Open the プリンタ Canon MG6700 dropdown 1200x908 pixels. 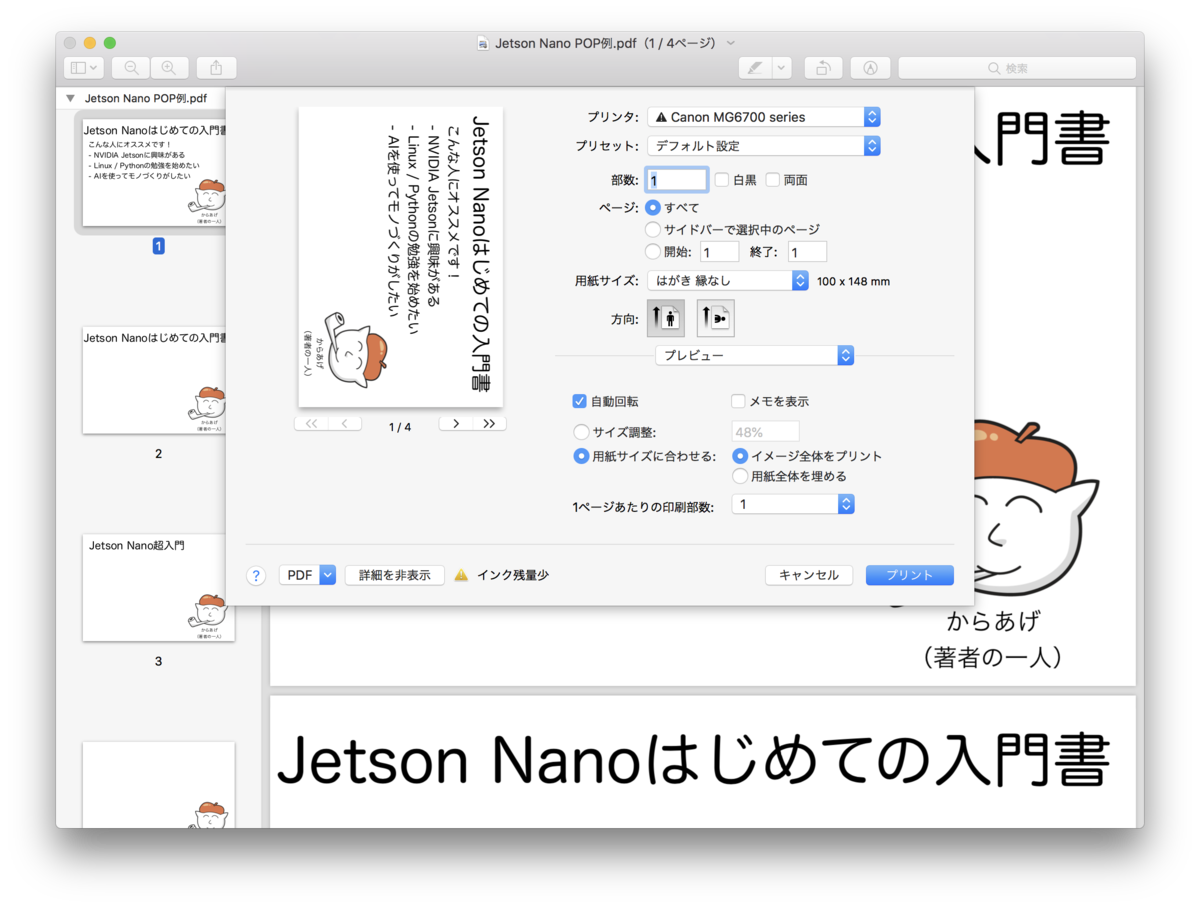(x=764, y=117)
